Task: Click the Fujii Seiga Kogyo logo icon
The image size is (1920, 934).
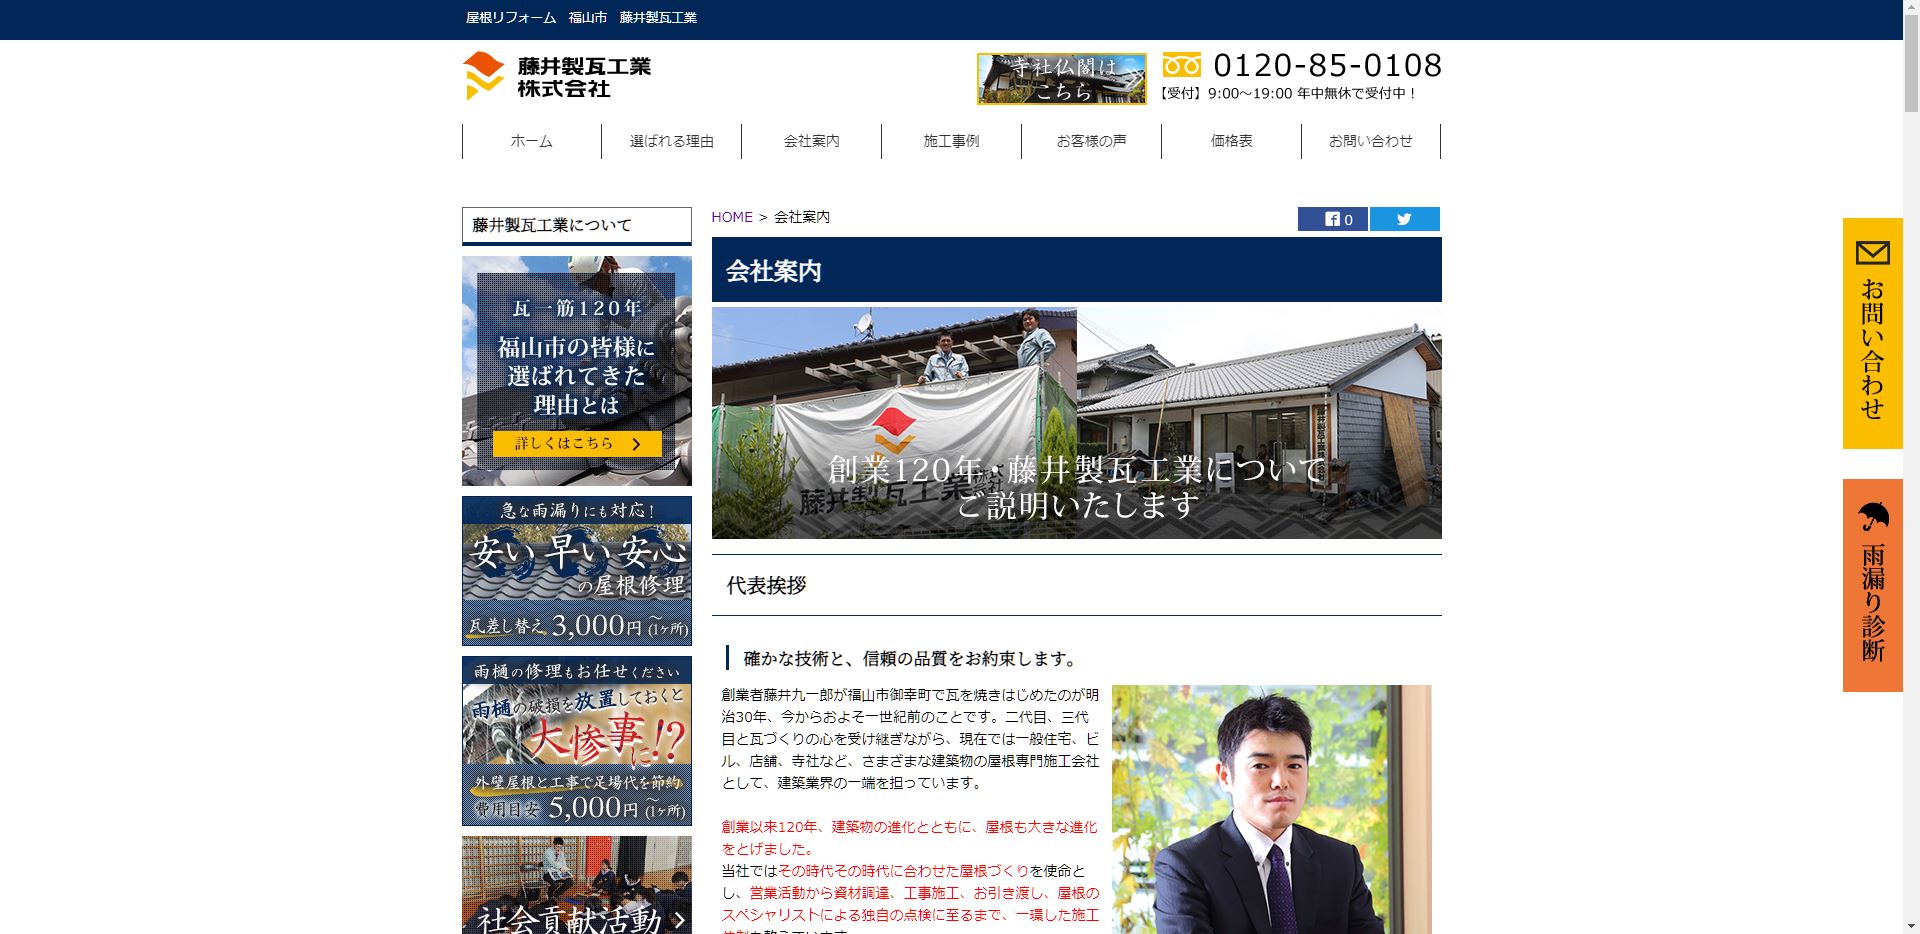Action: (x=483, y=76)
